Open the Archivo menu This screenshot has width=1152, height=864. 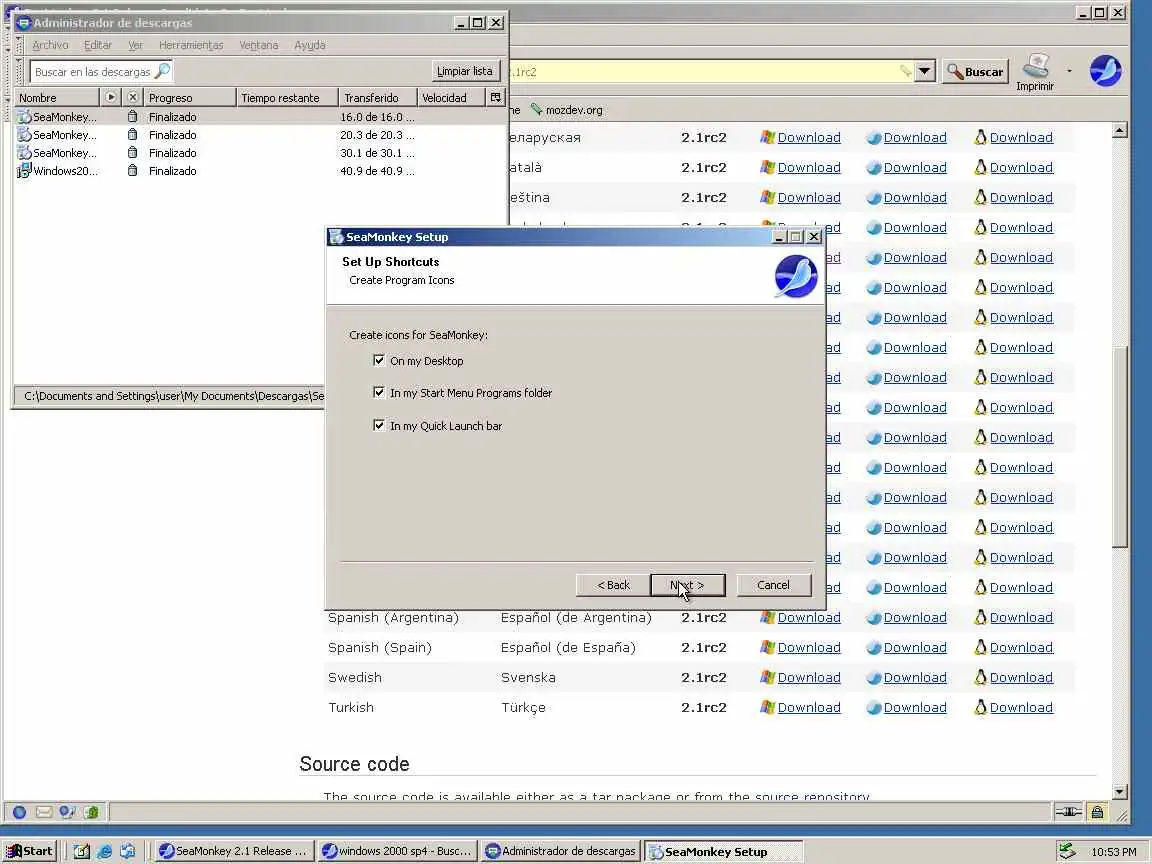(x=50, y=45)
